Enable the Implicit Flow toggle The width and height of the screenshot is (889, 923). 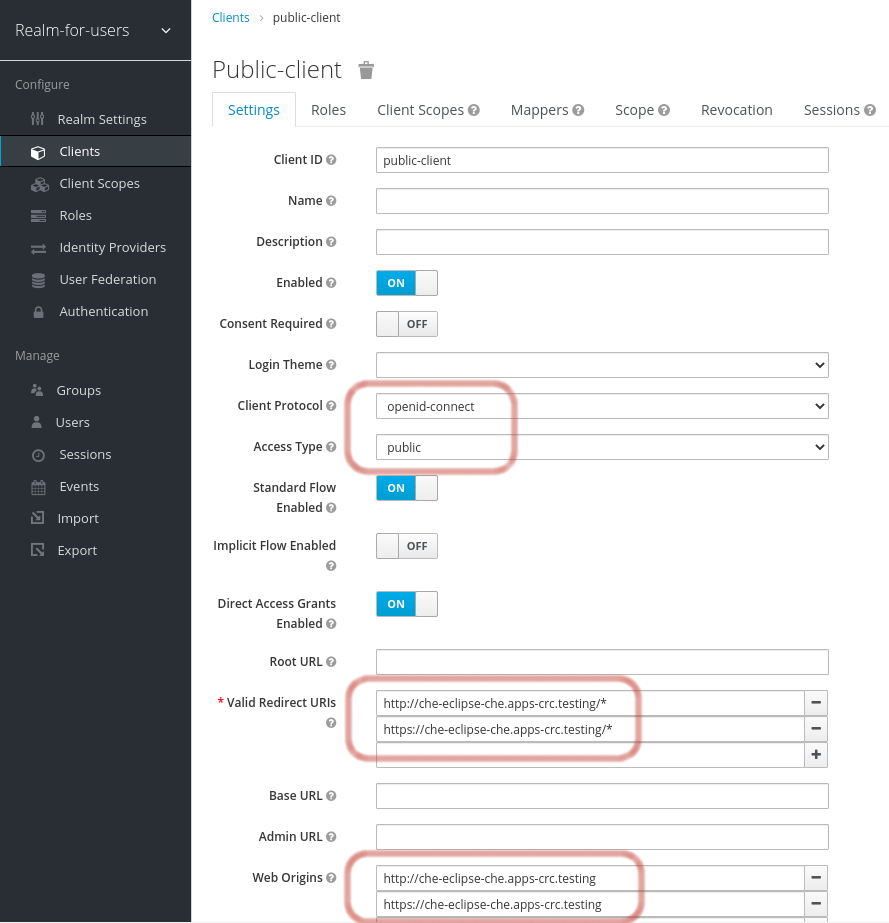pos(406,546)
